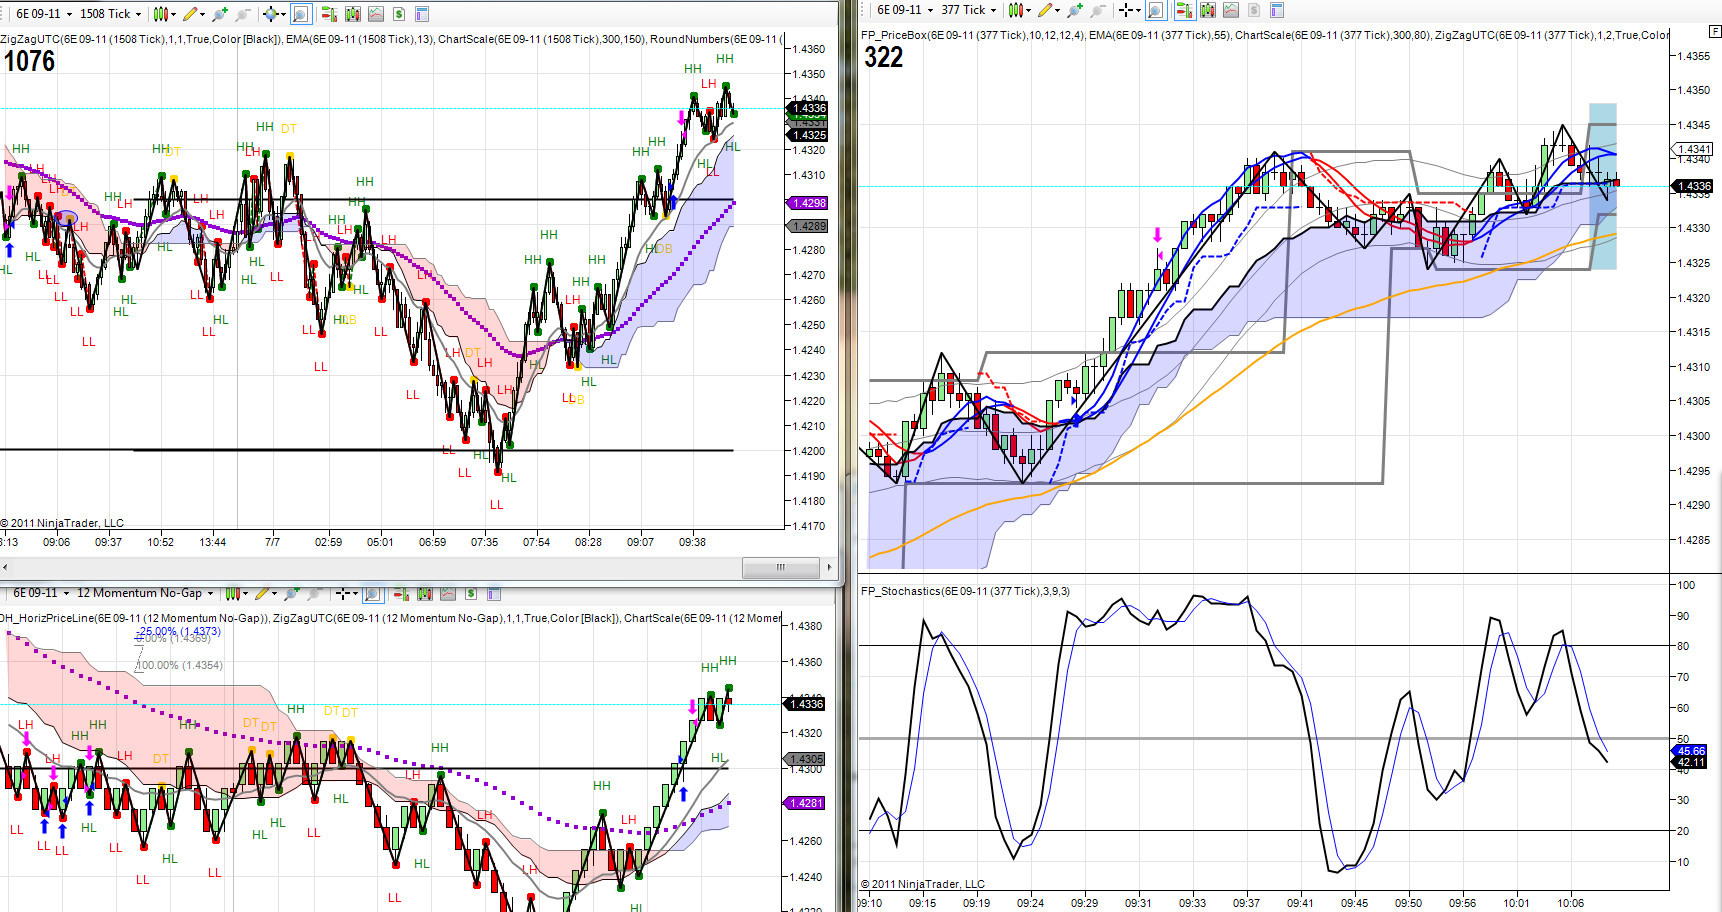Viewport: 1722px width, 912px height.
Task: Open the 377 Tick interval dropdown
Action: point(969,10)
